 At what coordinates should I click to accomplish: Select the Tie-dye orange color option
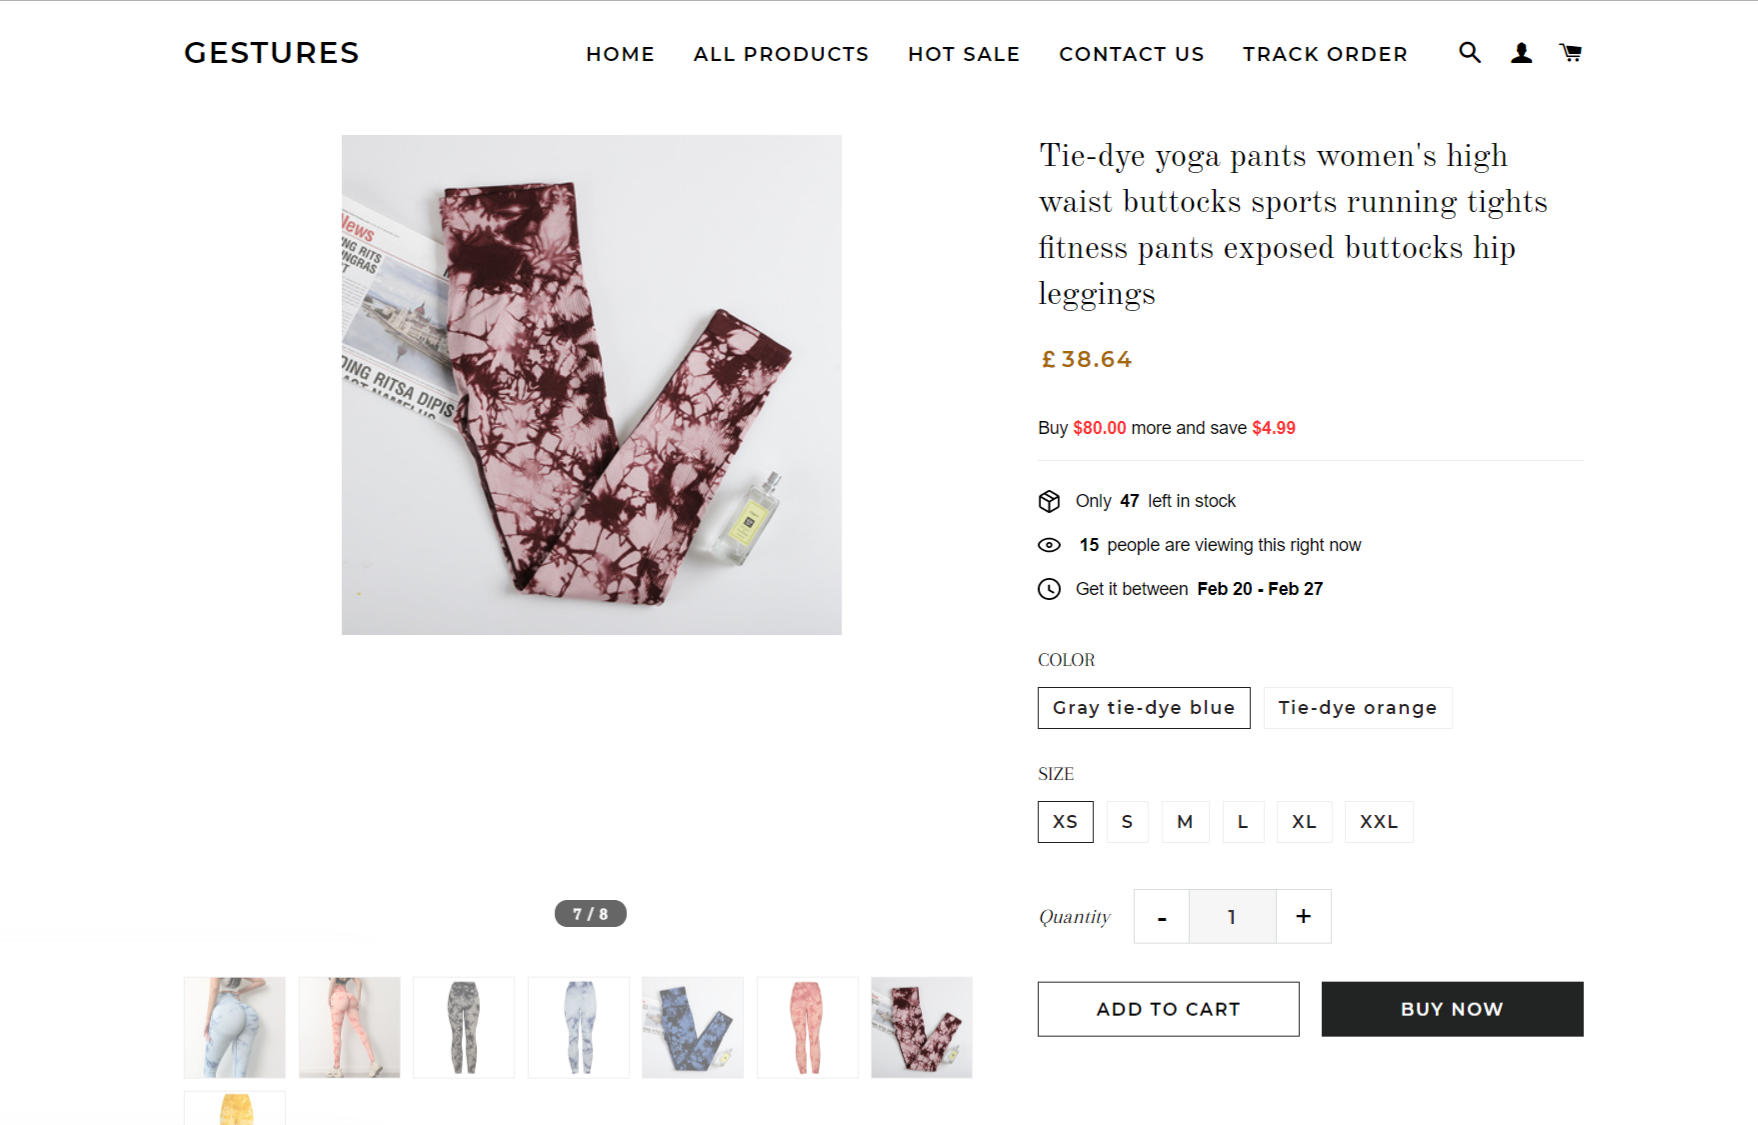(x=1358, y=708)
